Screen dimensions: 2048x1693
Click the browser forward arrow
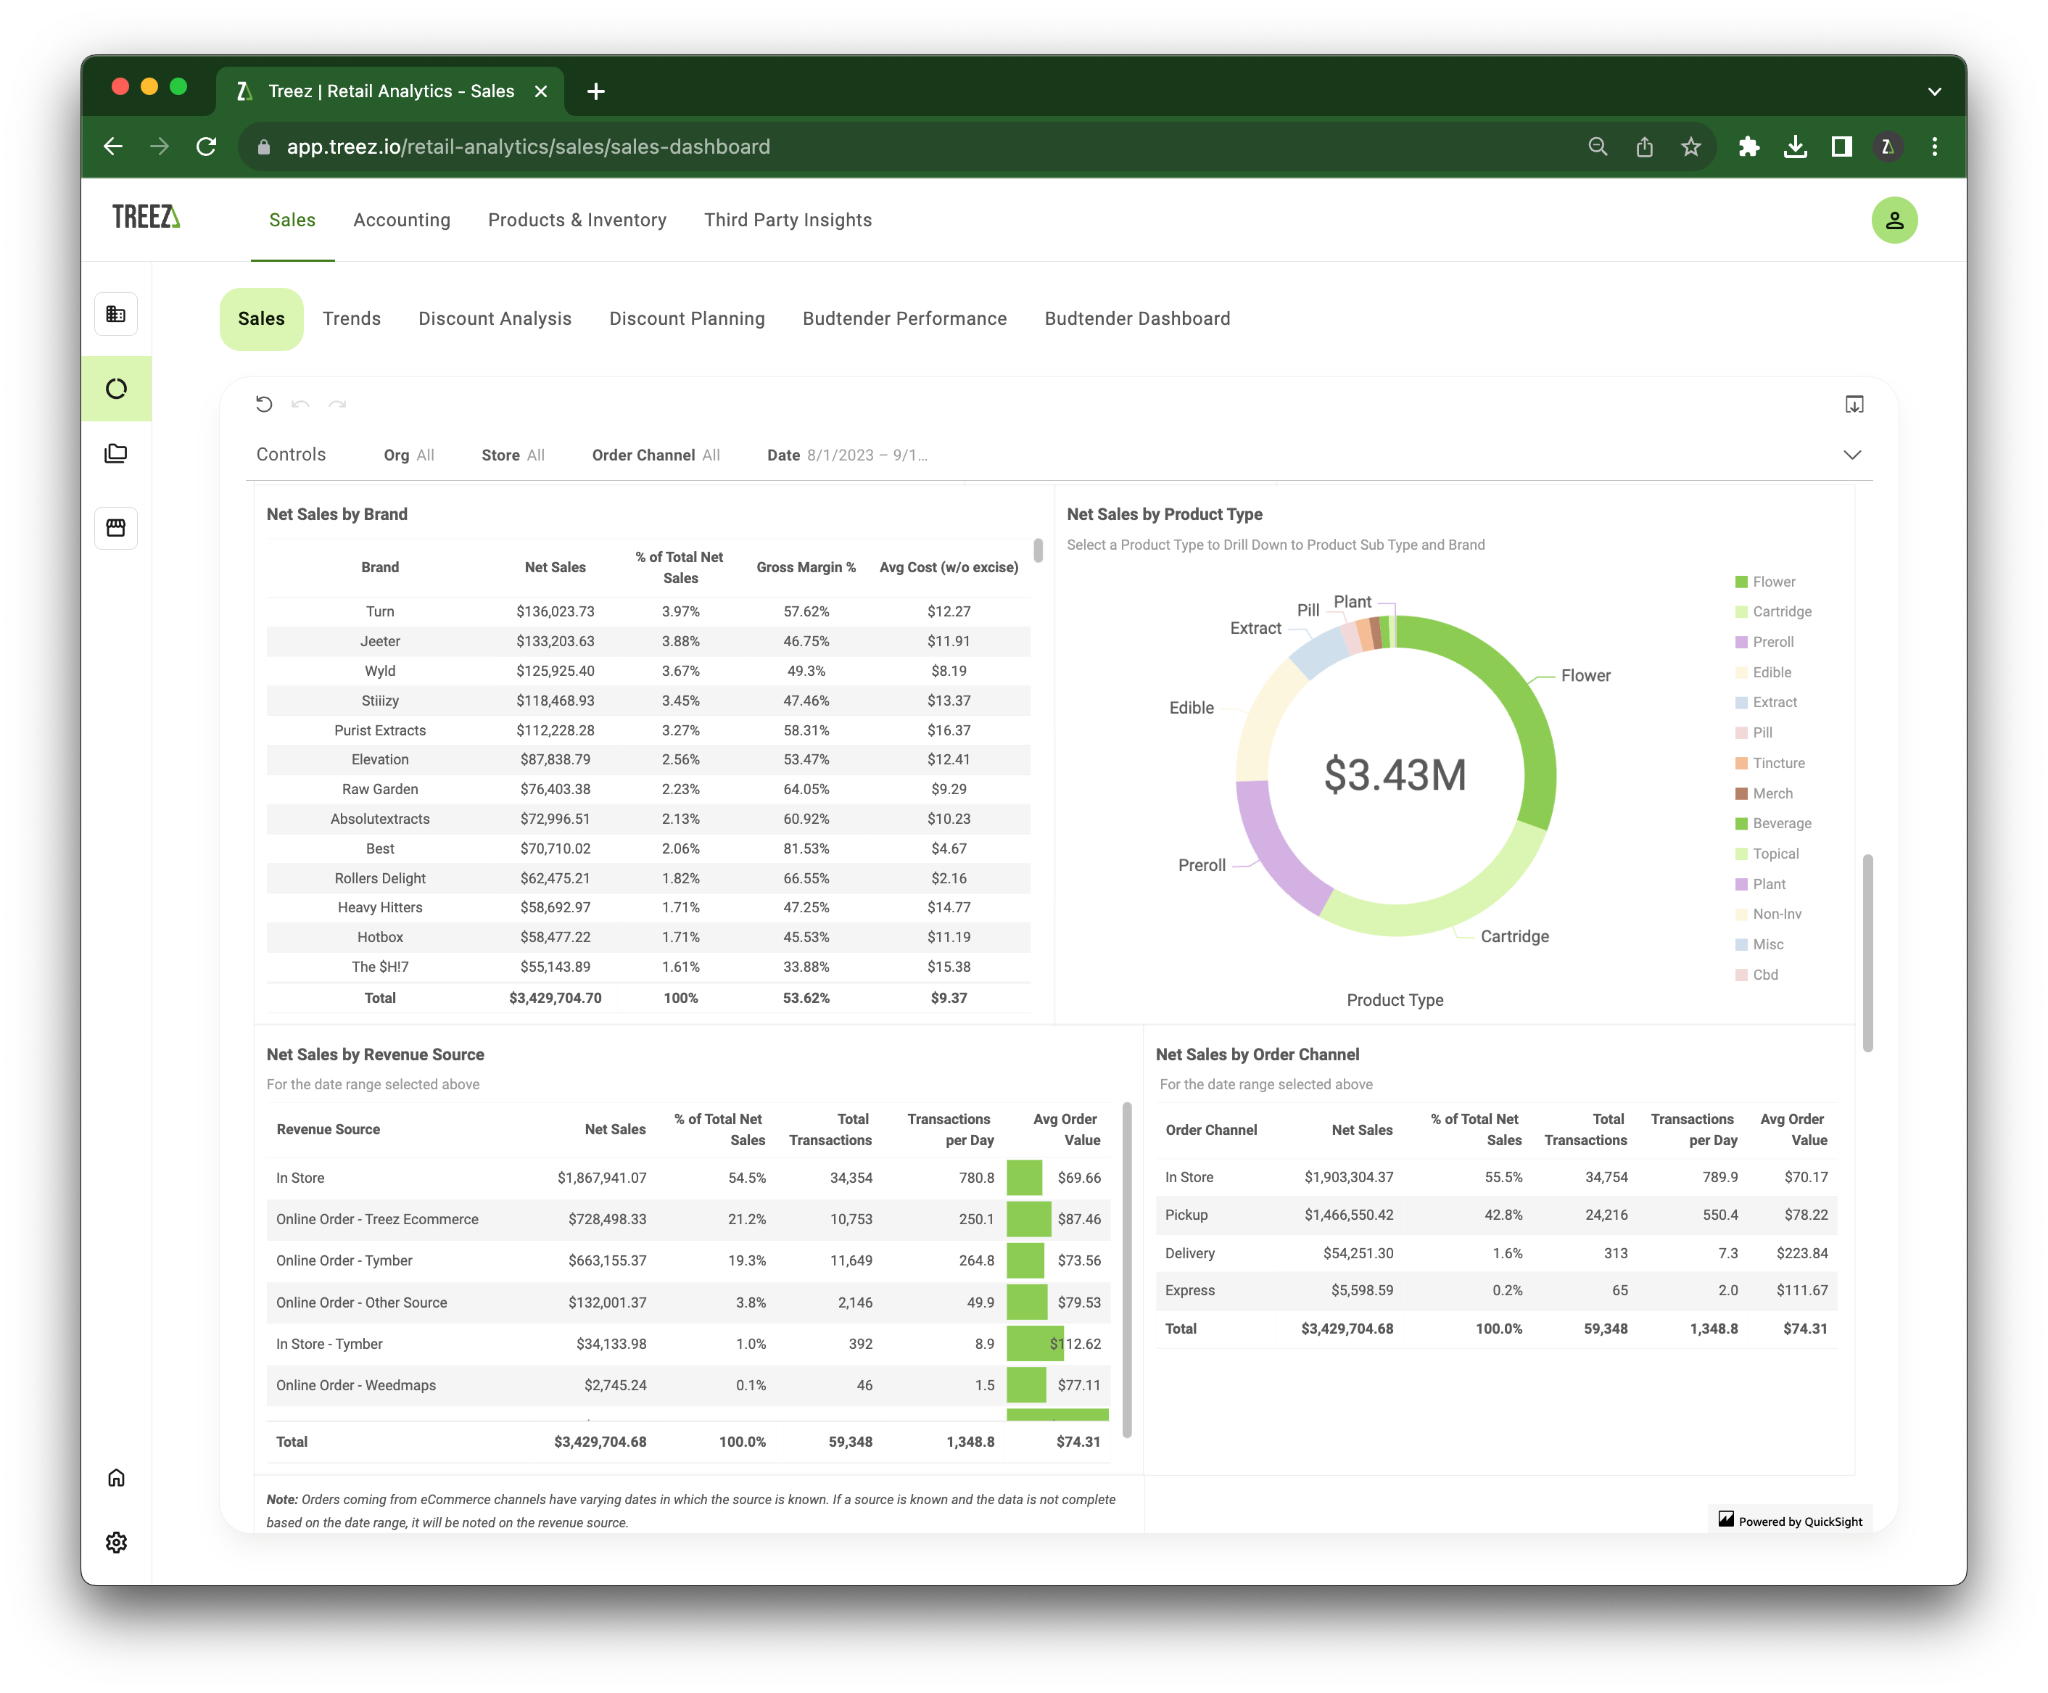coord(159,147)
